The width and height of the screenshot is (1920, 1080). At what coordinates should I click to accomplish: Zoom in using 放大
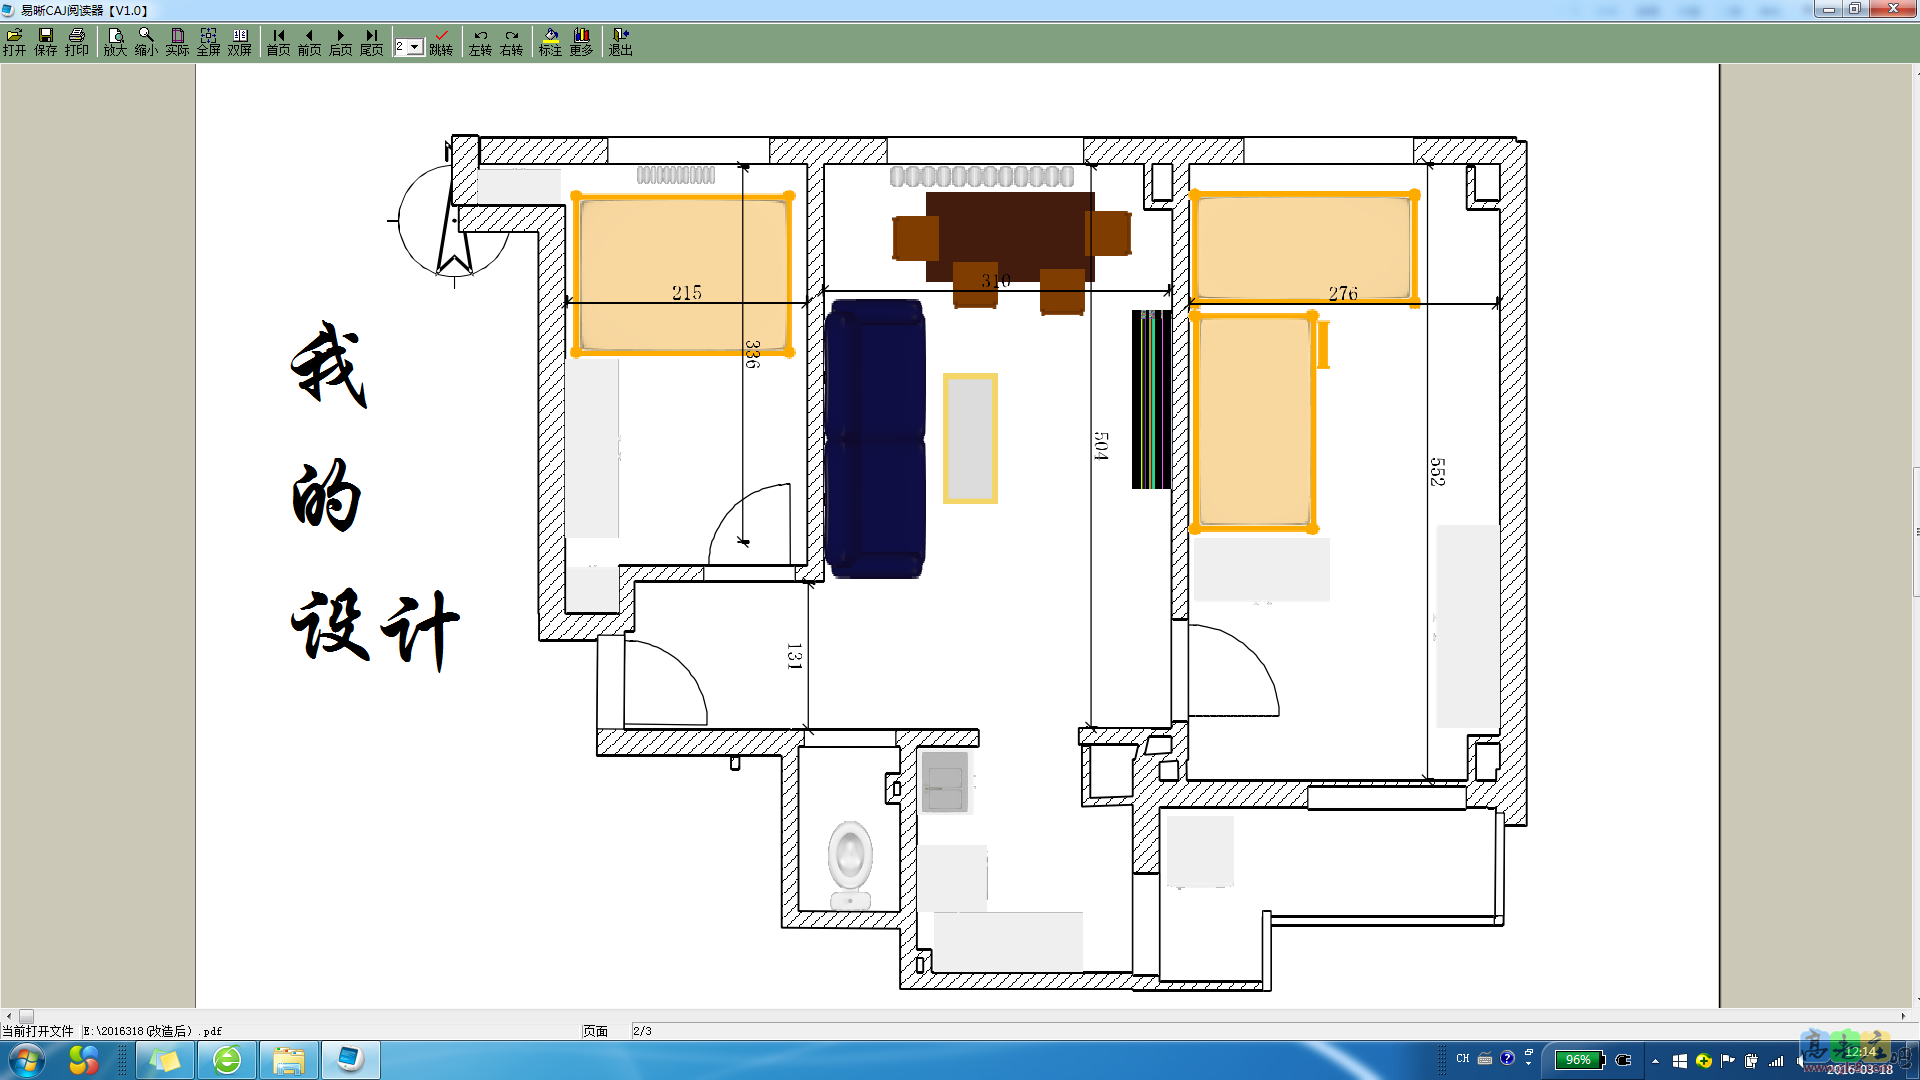[x=115, y=42]
